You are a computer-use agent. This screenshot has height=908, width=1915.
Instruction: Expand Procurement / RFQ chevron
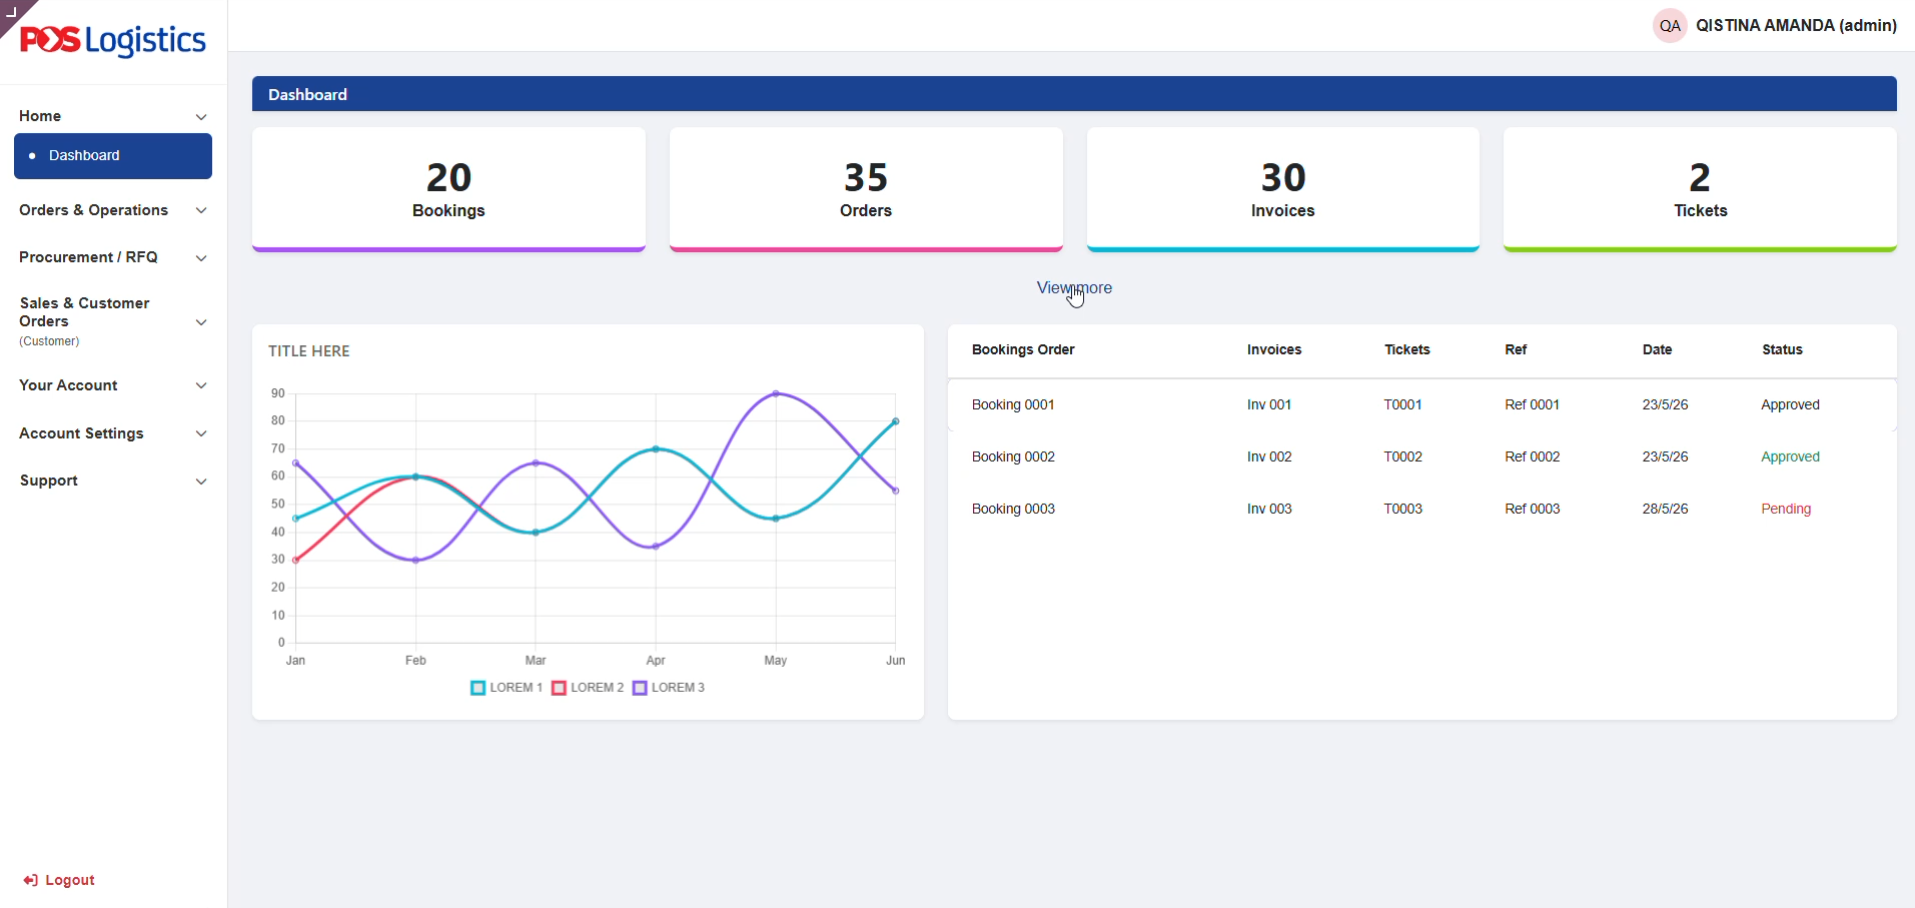pos(201,258)
